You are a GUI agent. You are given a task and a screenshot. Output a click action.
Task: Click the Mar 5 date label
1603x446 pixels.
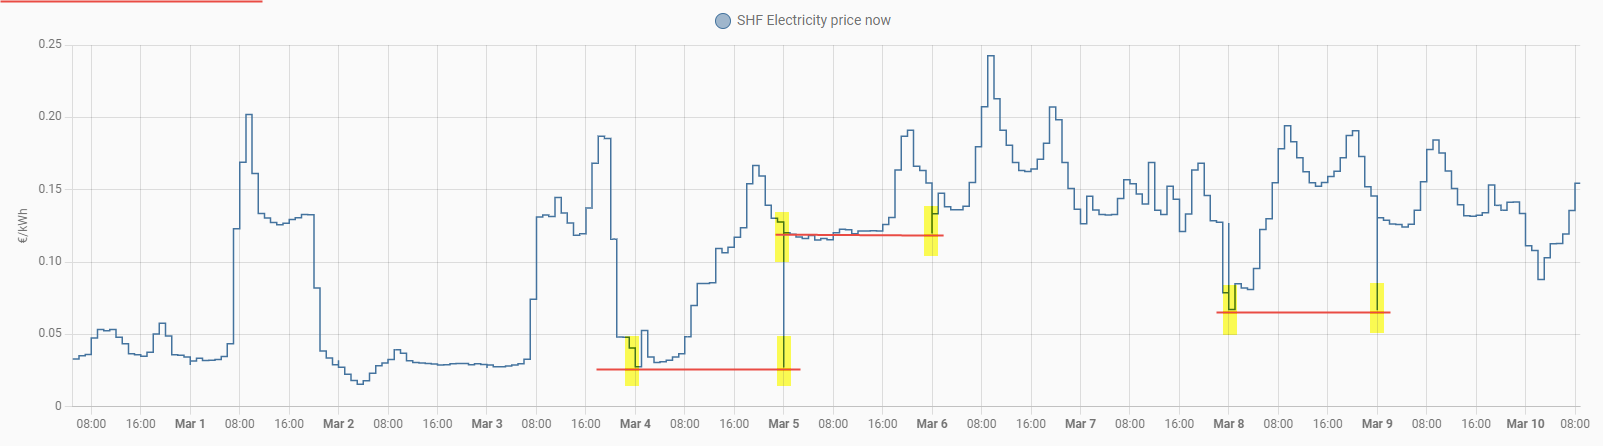[783, 424]
